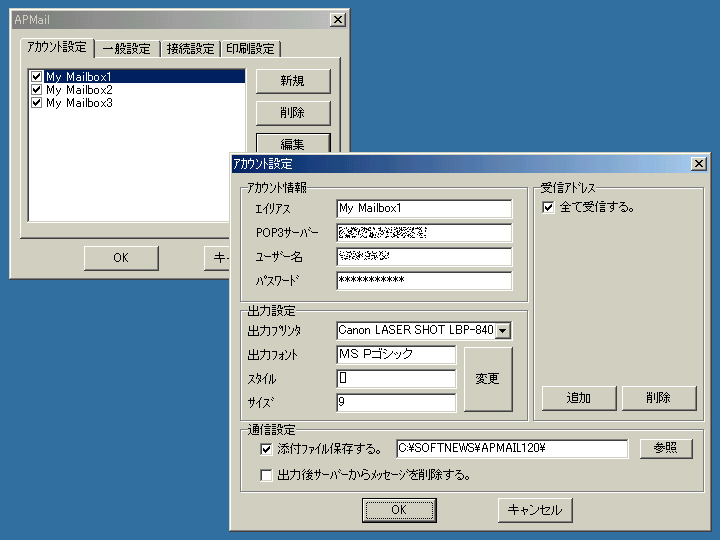Image resolution: width=720 pixels, height=540 pixels.
Task: Toggle the My Mailbox2 checkbox
Action: (x=37, y=90)
